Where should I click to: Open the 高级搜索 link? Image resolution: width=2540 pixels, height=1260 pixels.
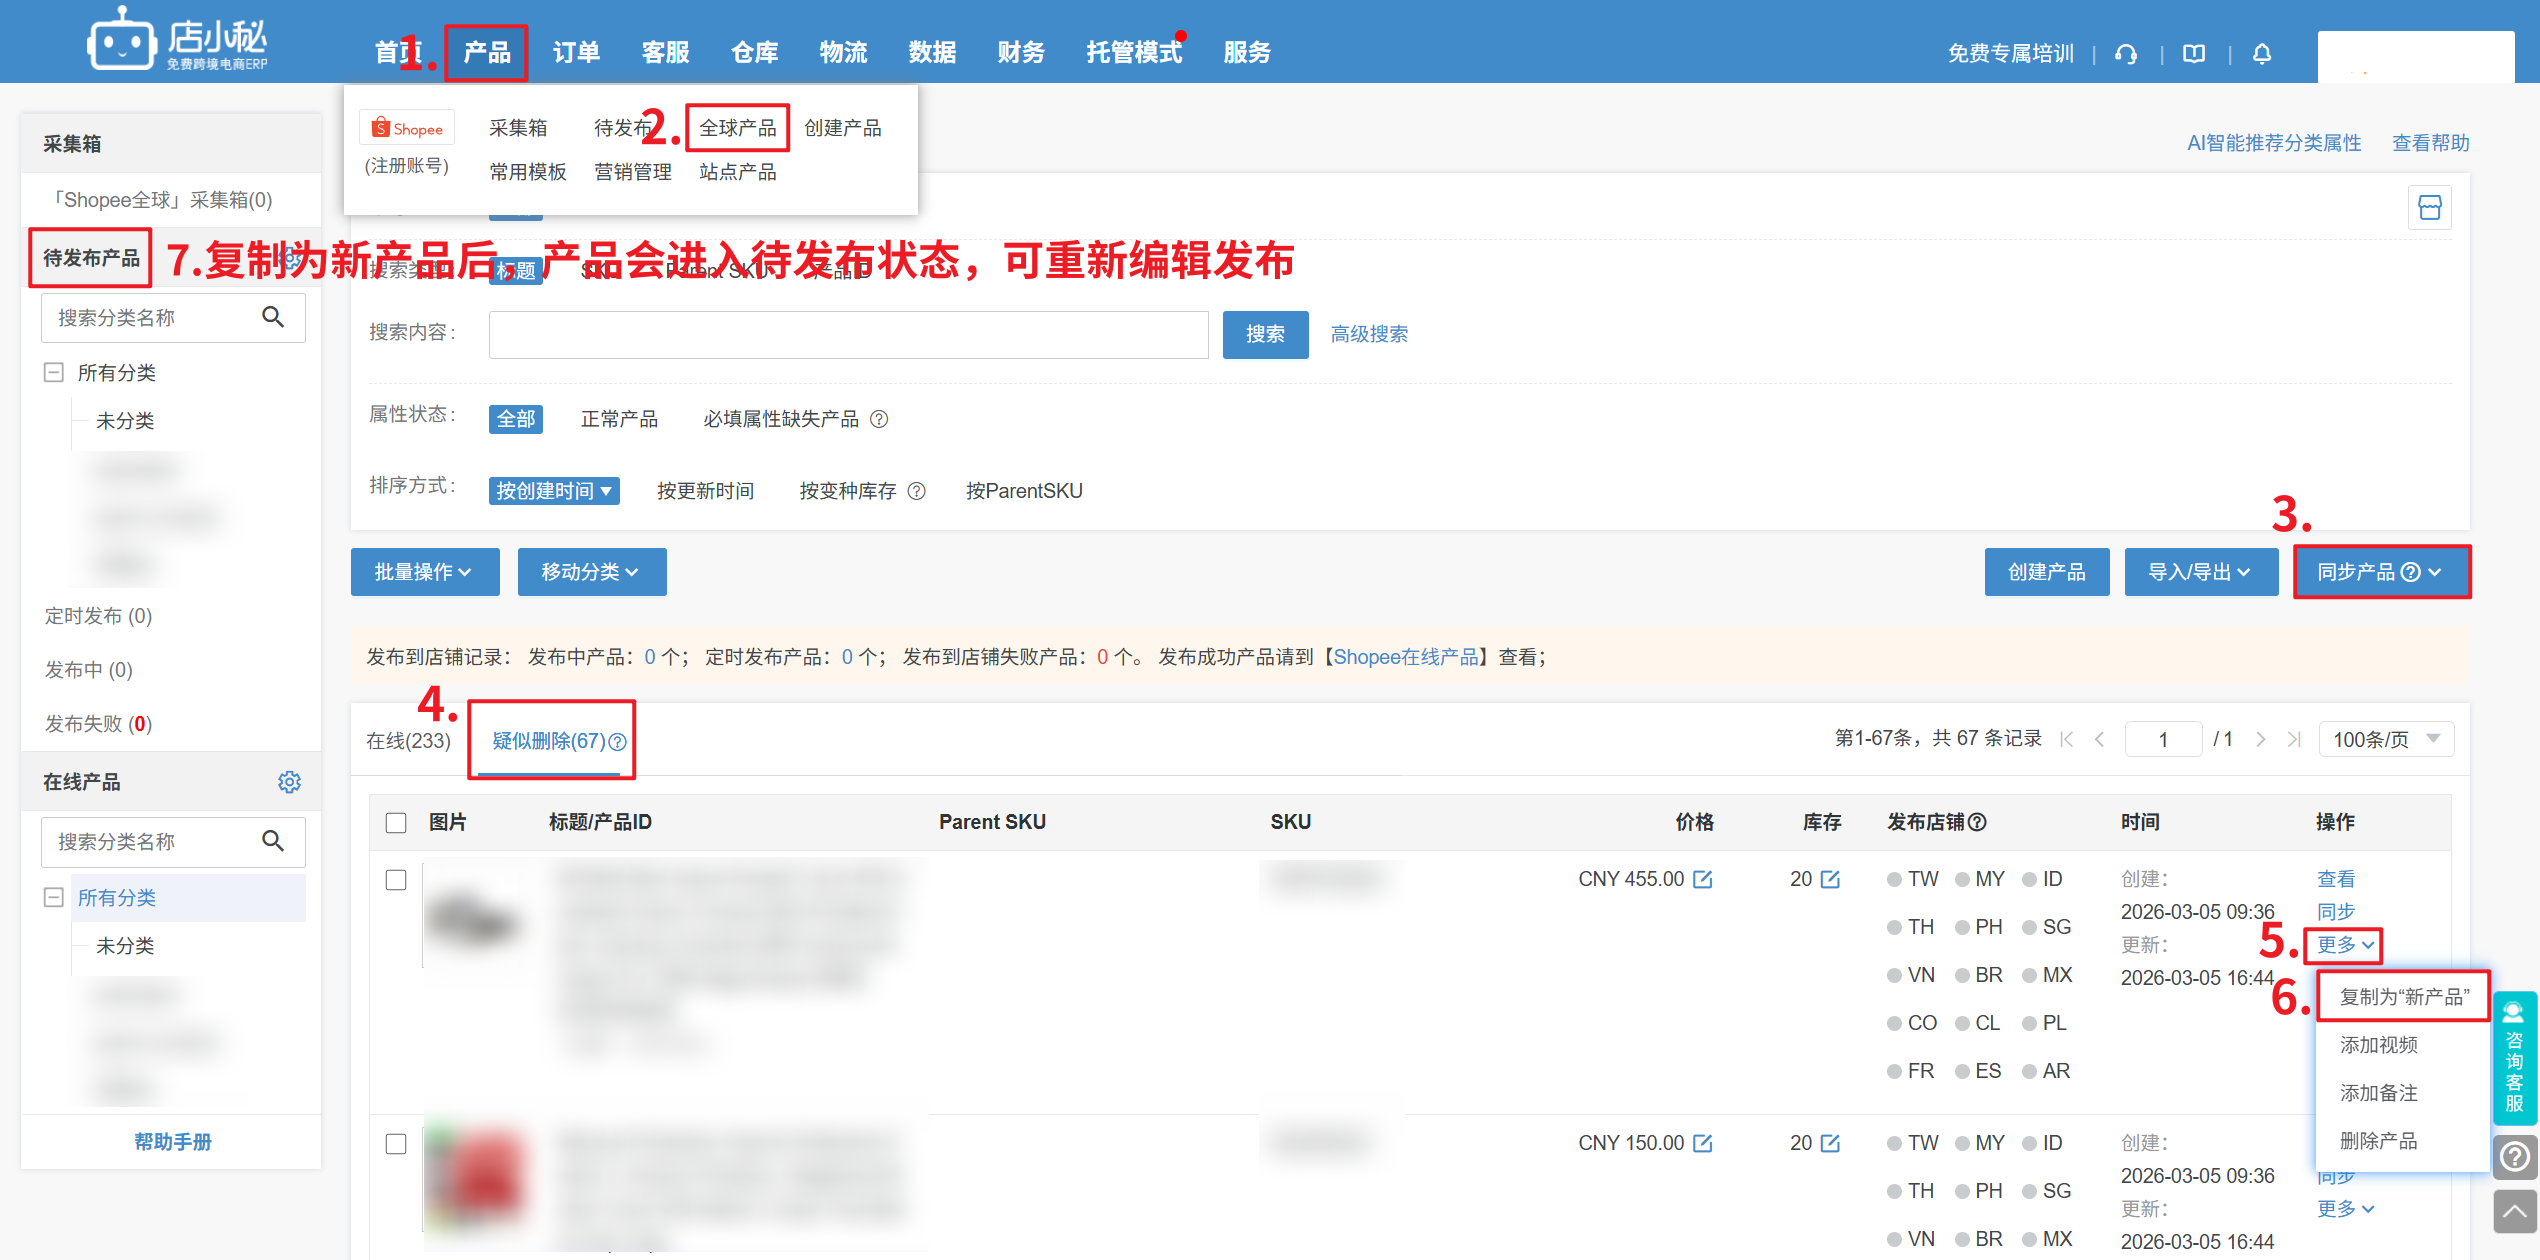click(1369, 334)
